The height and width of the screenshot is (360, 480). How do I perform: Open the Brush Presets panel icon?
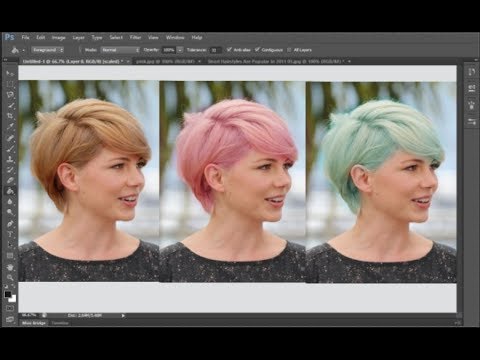[472, 122]
